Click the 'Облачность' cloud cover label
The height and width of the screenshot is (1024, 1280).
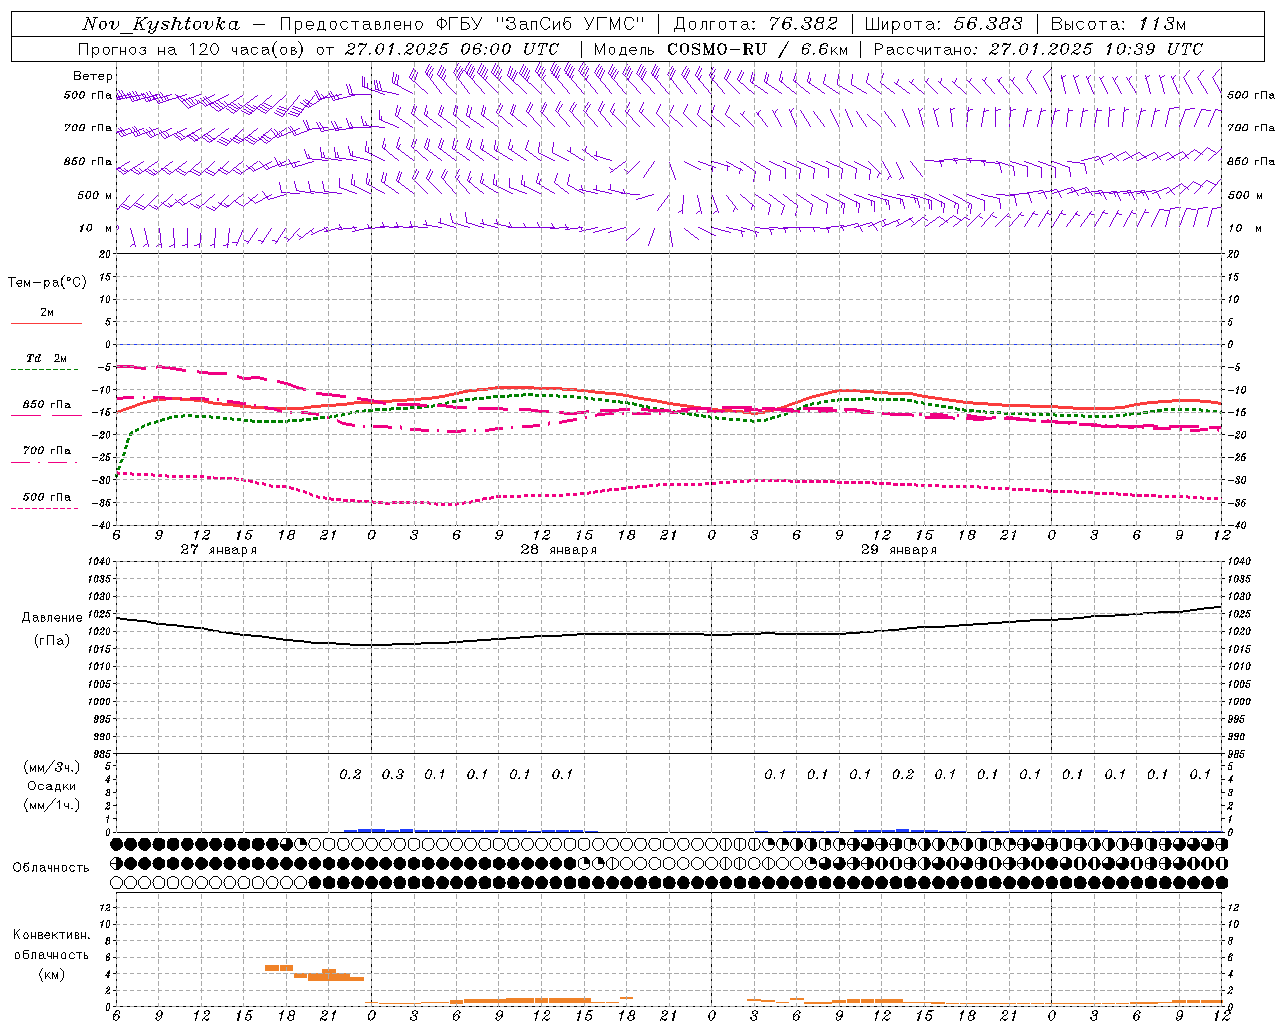(x=51, y=867)
